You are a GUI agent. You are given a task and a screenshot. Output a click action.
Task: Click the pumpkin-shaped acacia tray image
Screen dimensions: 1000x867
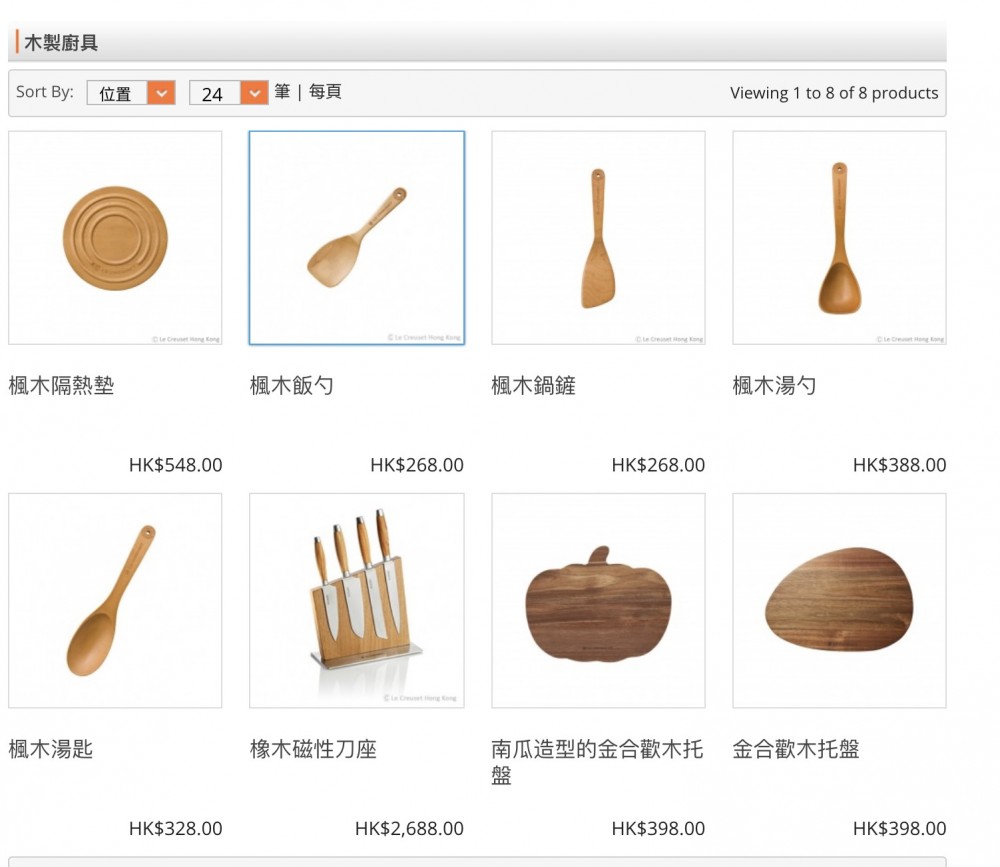pyautogui.click(x=598, y=600)
